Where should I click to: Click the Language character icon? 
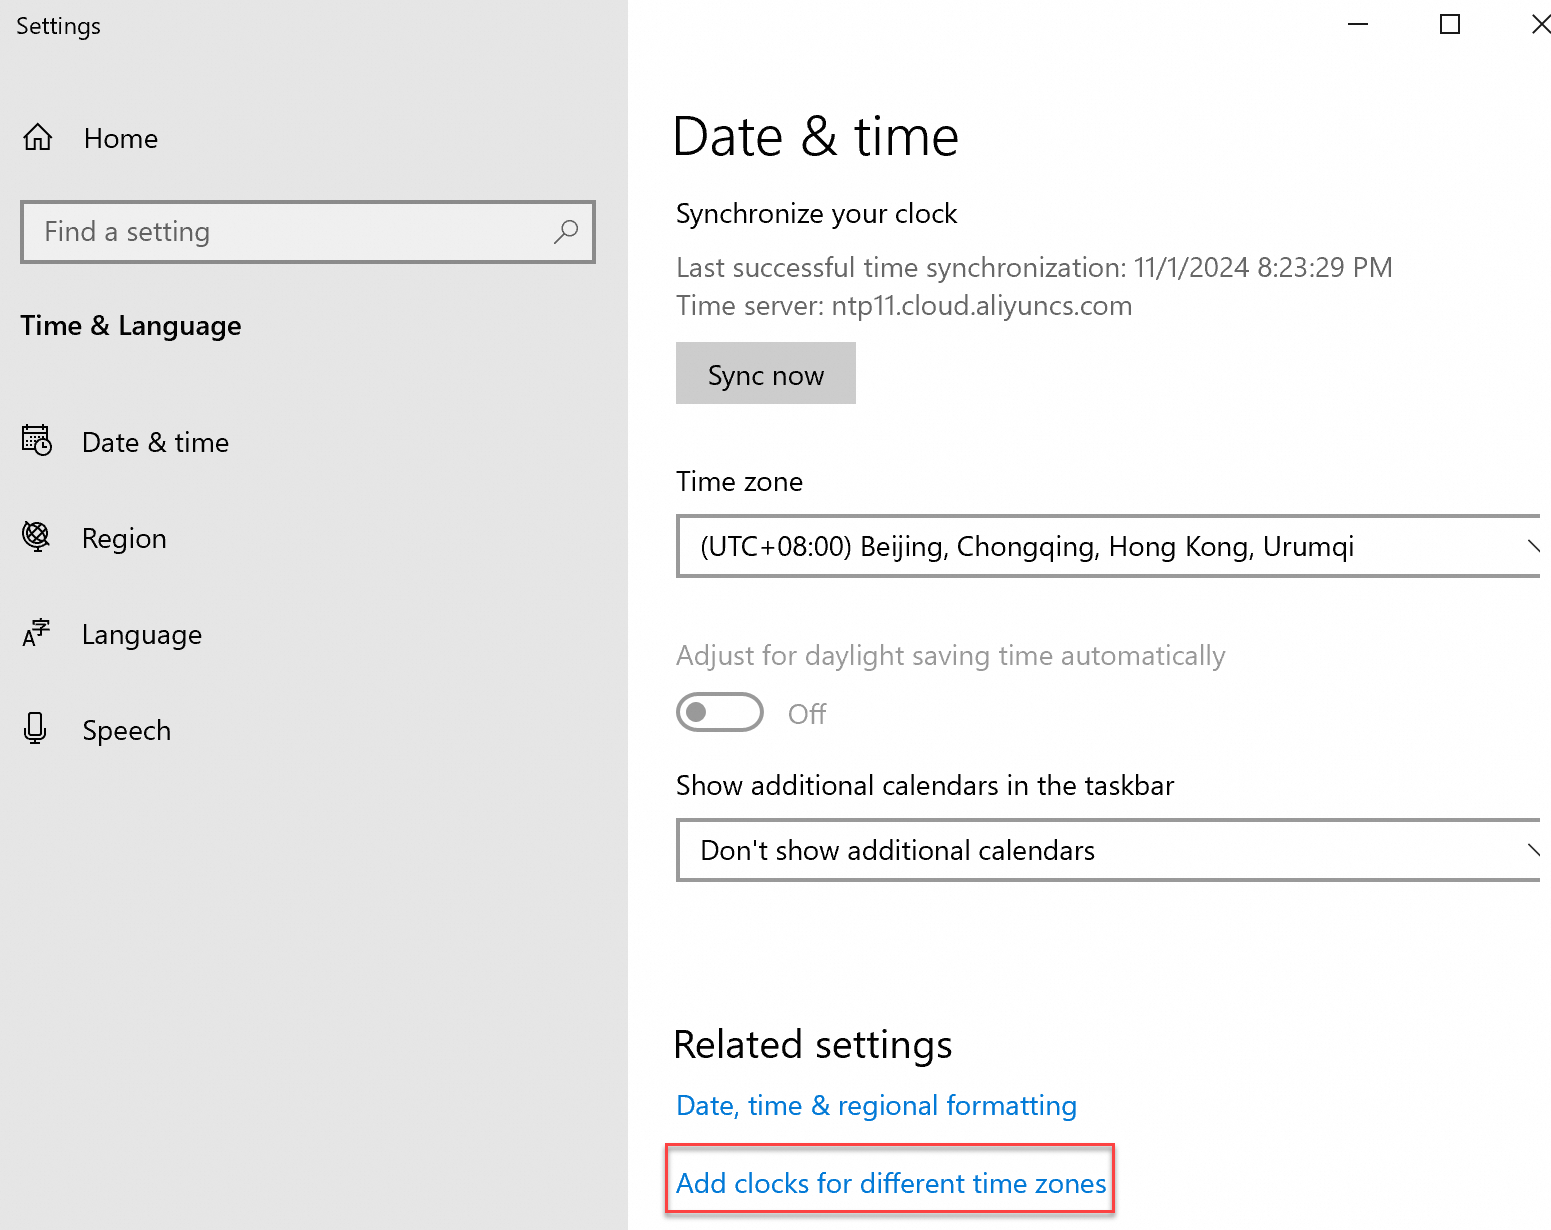pyautogui.click(x=36, y=633)
